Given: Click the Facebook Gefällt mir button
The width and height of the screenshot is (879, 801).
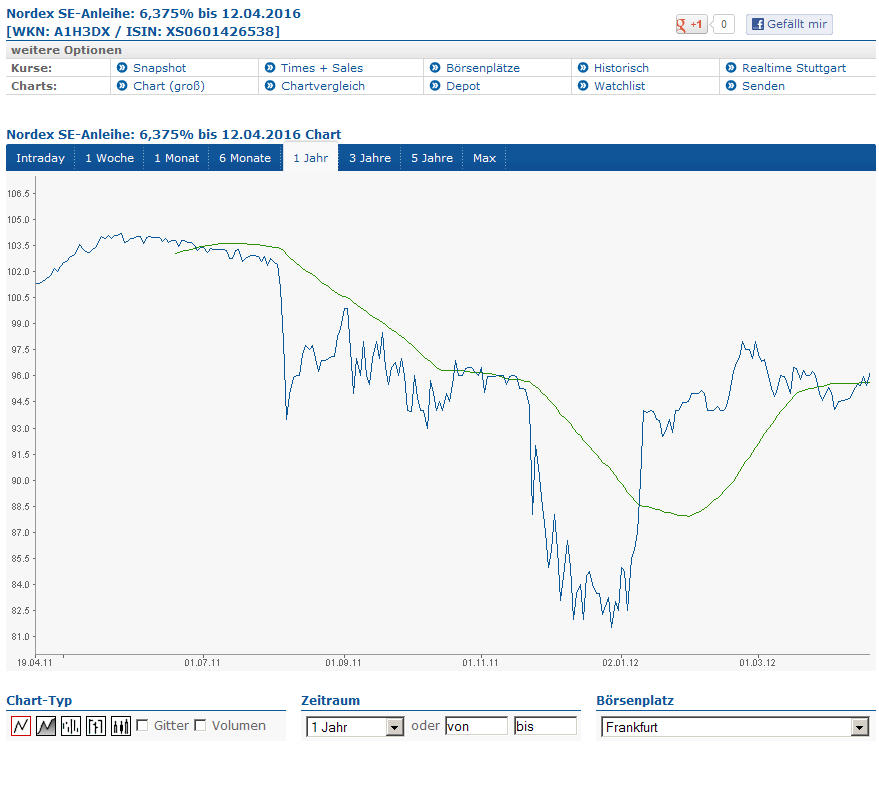Looking at the screenshot, I should click(x=789, y=24).
